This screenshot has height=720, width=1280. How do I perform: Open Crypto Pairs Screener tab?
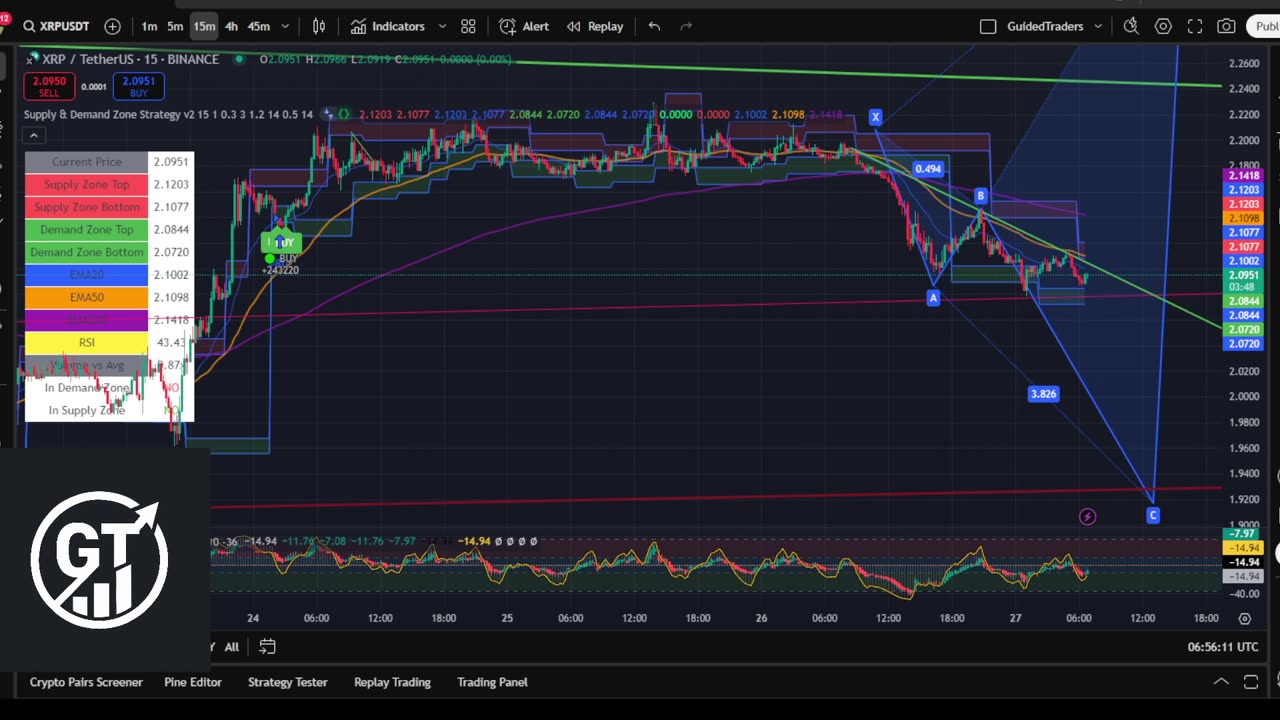(86, 682)
